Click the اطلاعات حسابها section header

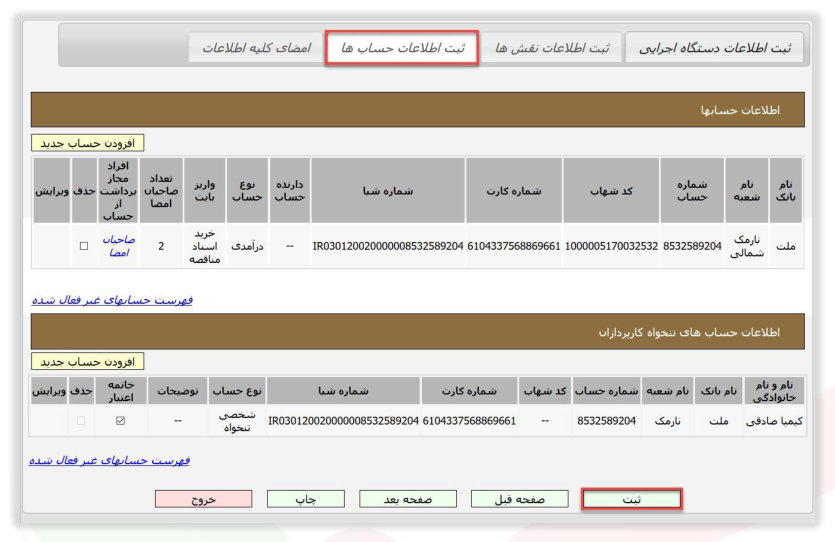[418, 110]
